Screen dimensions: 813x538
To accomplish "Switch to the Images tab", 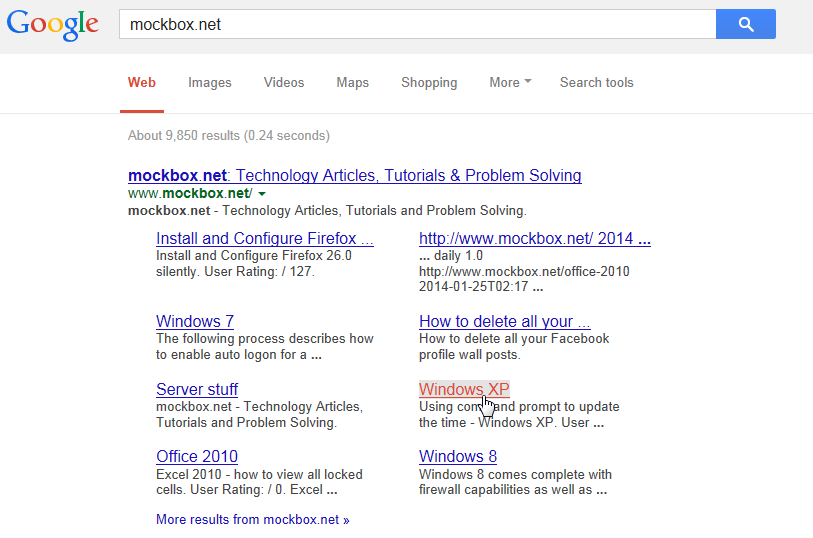I will (x=209, y=82).
